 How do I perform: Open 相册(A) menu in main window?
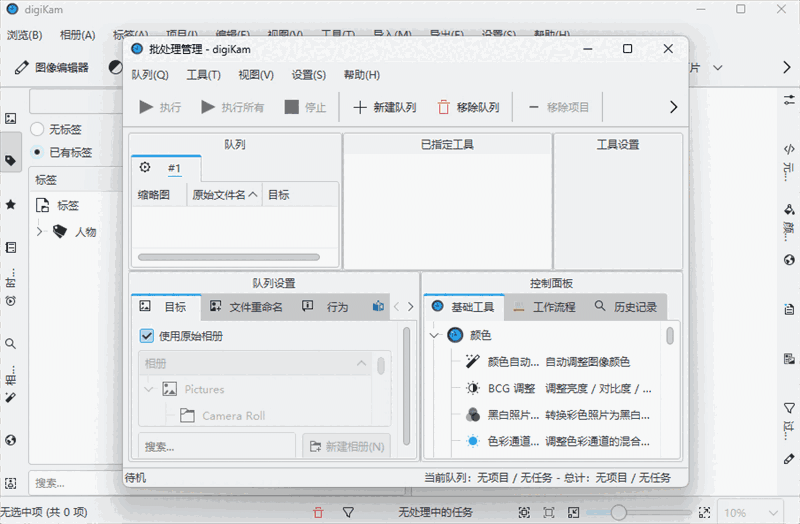78,35
